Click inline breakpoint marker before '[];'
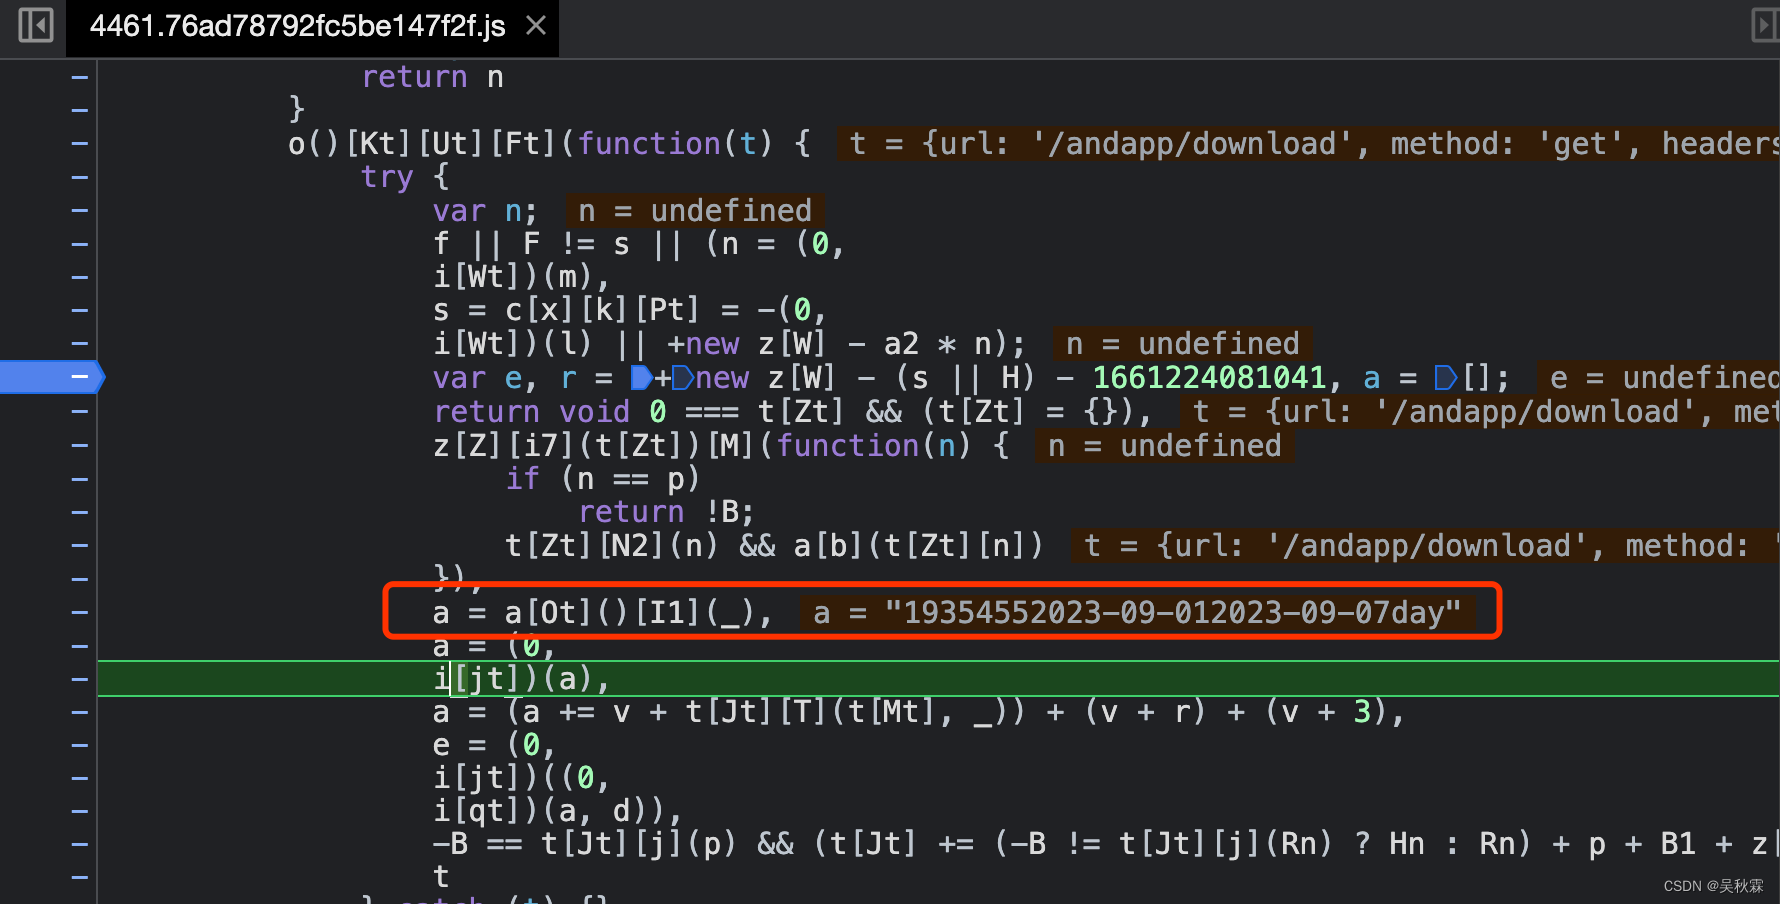 click(x=1446, y=378)
